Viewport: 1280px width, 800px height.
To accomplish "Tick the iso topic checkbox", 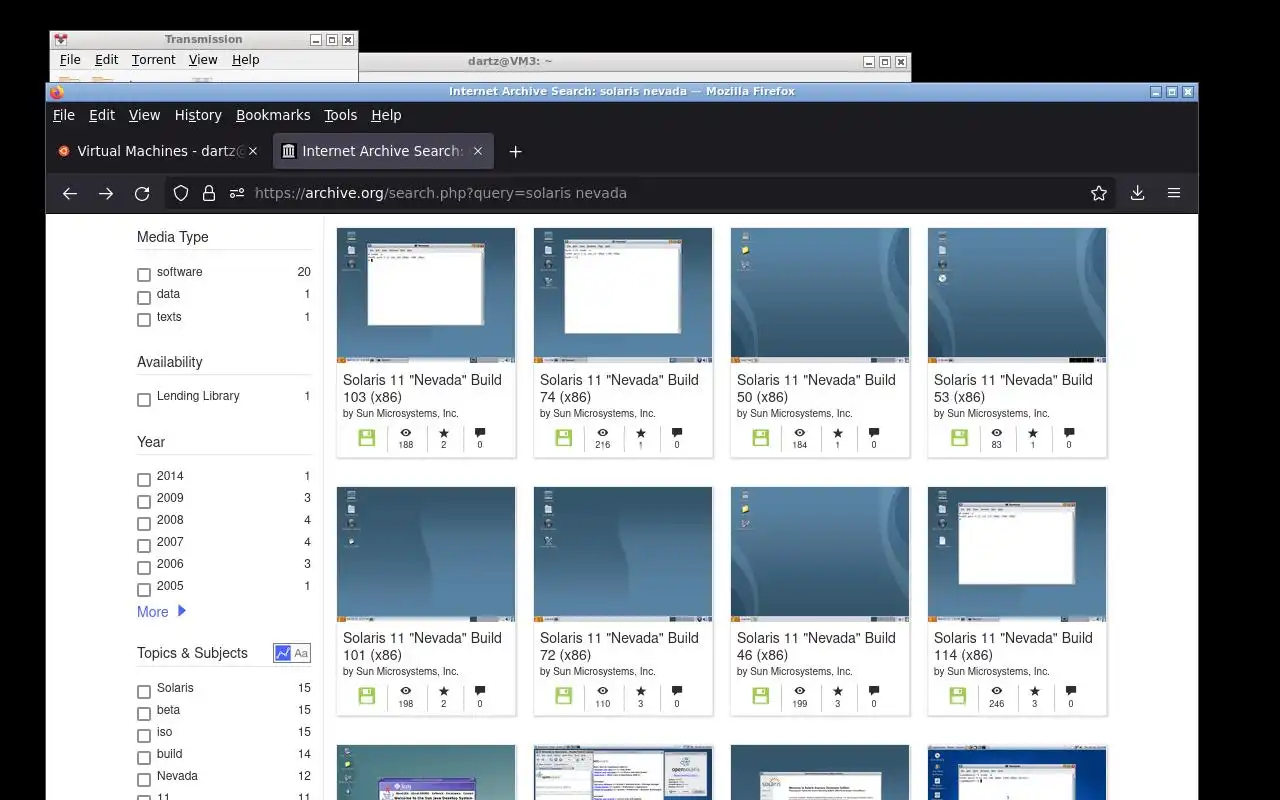I will pyautogui.click(x=144, y=736).
